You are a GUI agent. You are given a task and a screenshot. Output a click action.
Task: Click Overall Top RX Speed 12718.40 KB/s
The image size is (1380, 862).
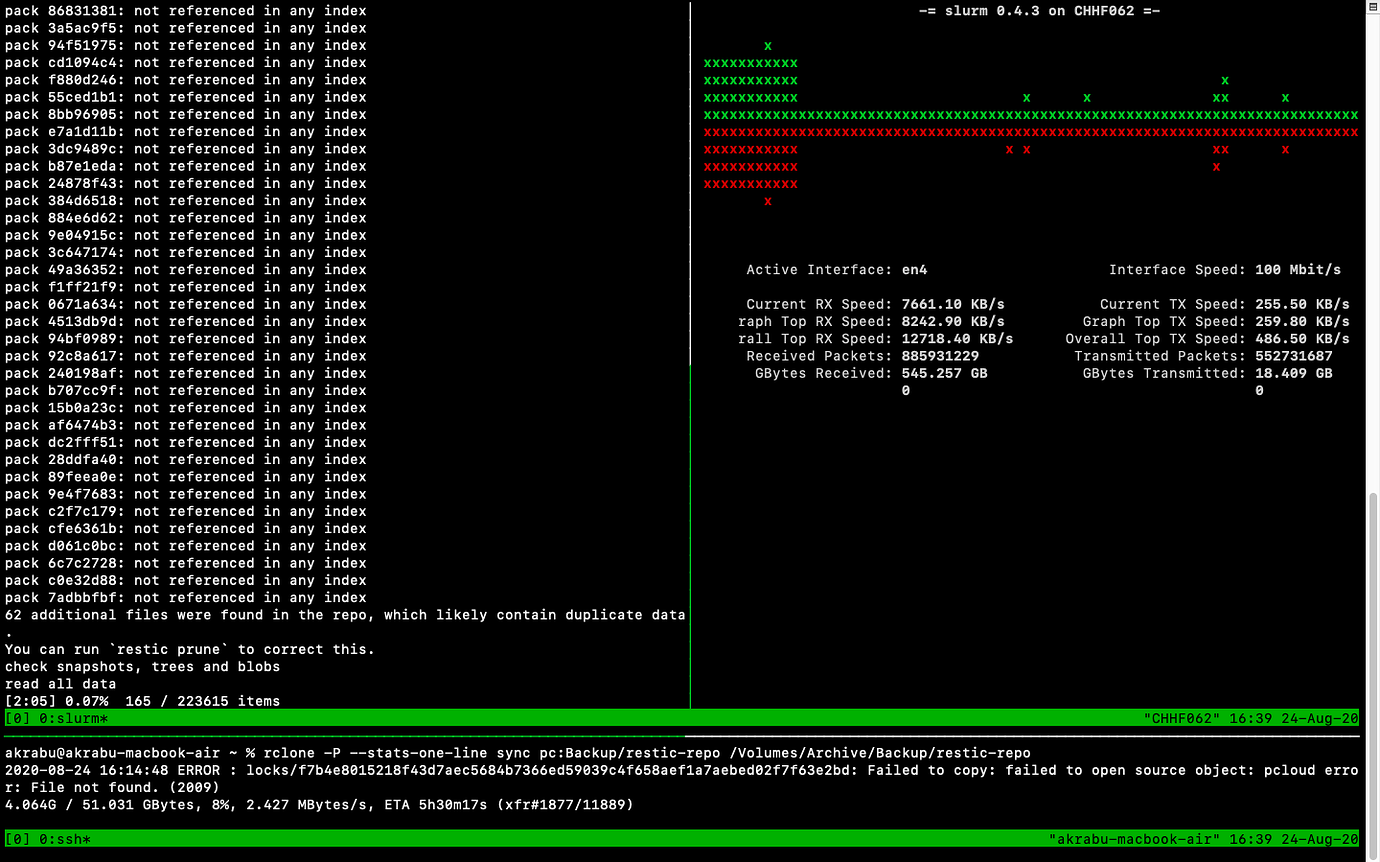(x=957, y=339)
